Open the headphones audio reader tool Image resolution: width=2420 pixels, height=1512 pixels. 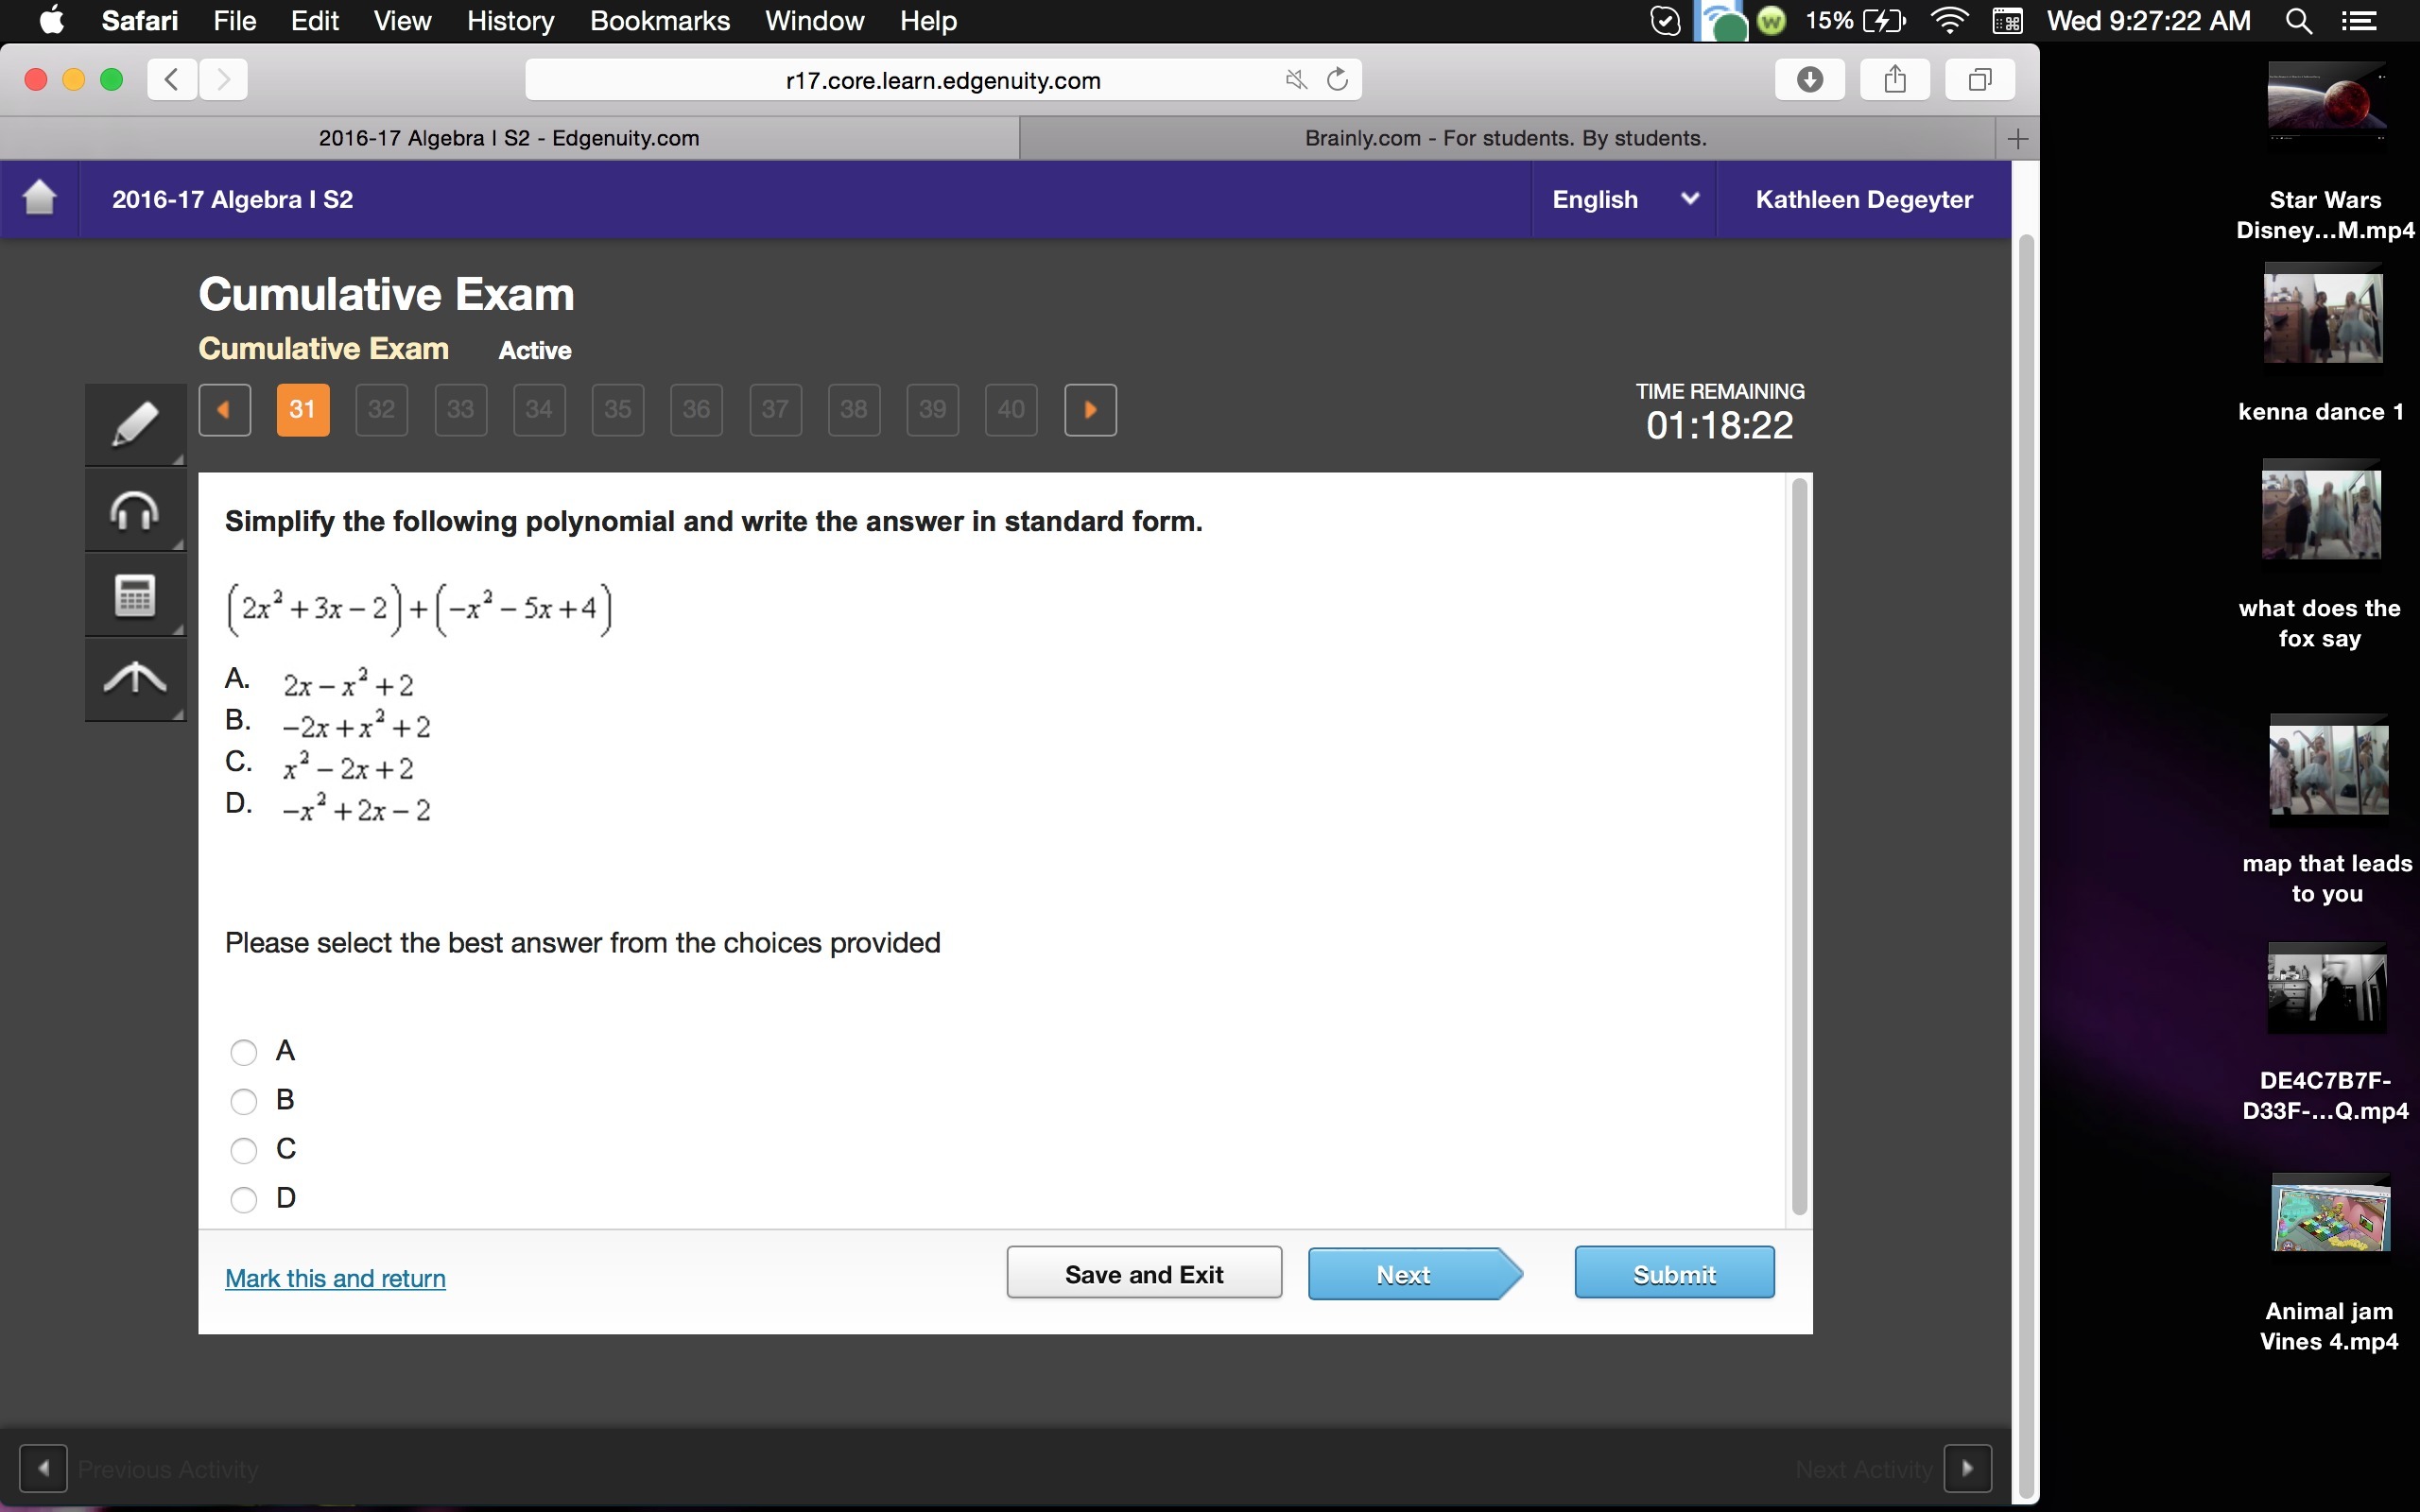[x=135, y=510]
